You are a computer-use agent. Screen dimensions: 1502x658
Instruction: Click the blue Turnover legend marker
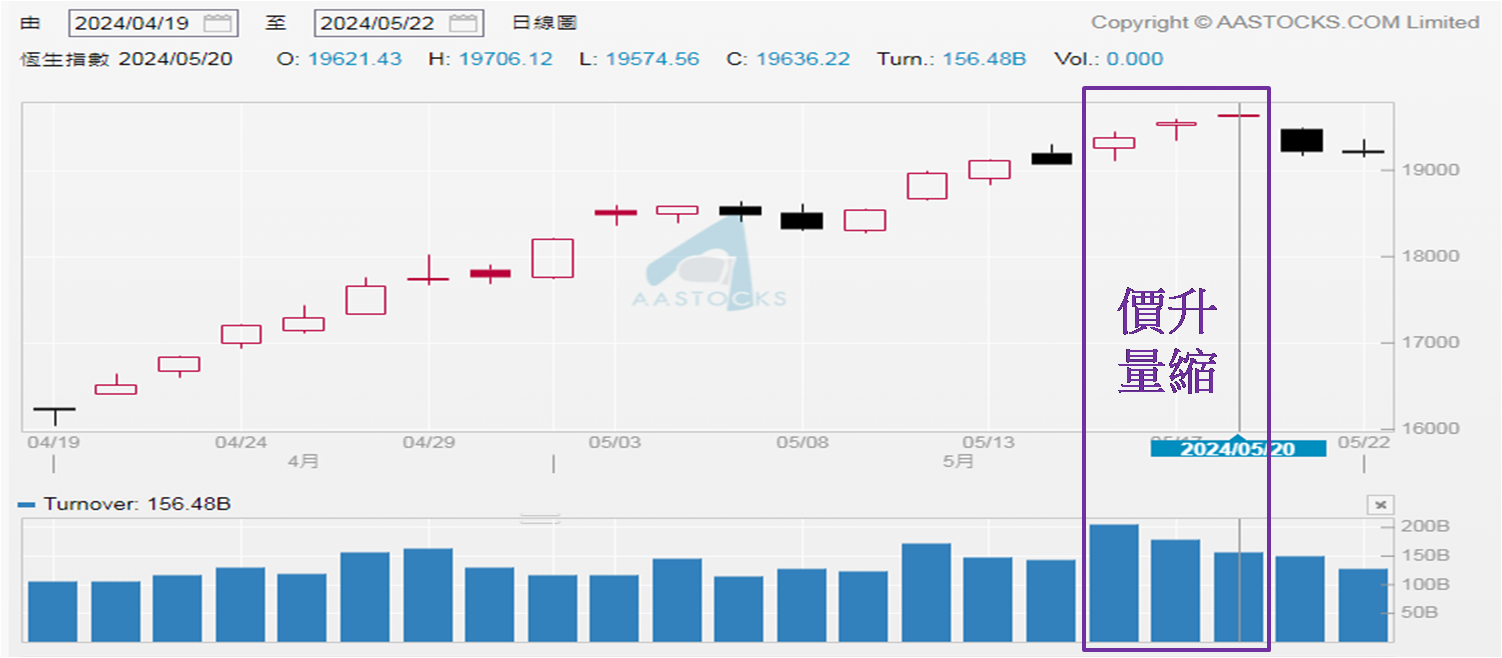pyautogui.click(x=27, y=505)
